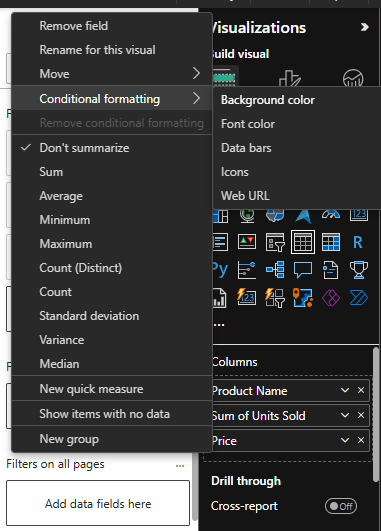The image size is (381, 531).
Task: Open Conditional formatting submenu
Action: [x=112, y=99]
